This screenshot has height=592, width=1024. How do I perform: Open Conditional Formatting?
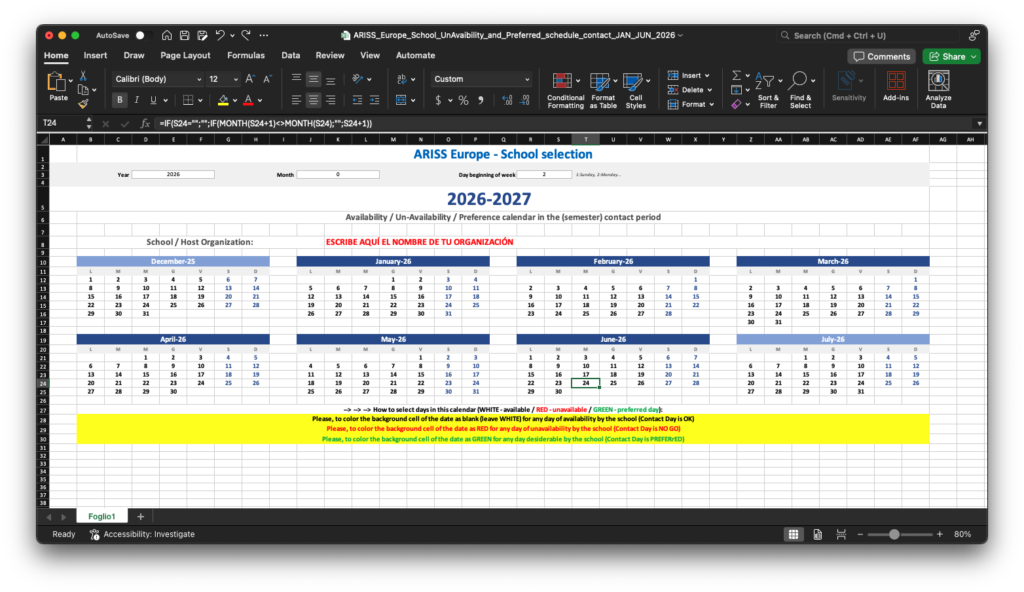coord(566,88)
